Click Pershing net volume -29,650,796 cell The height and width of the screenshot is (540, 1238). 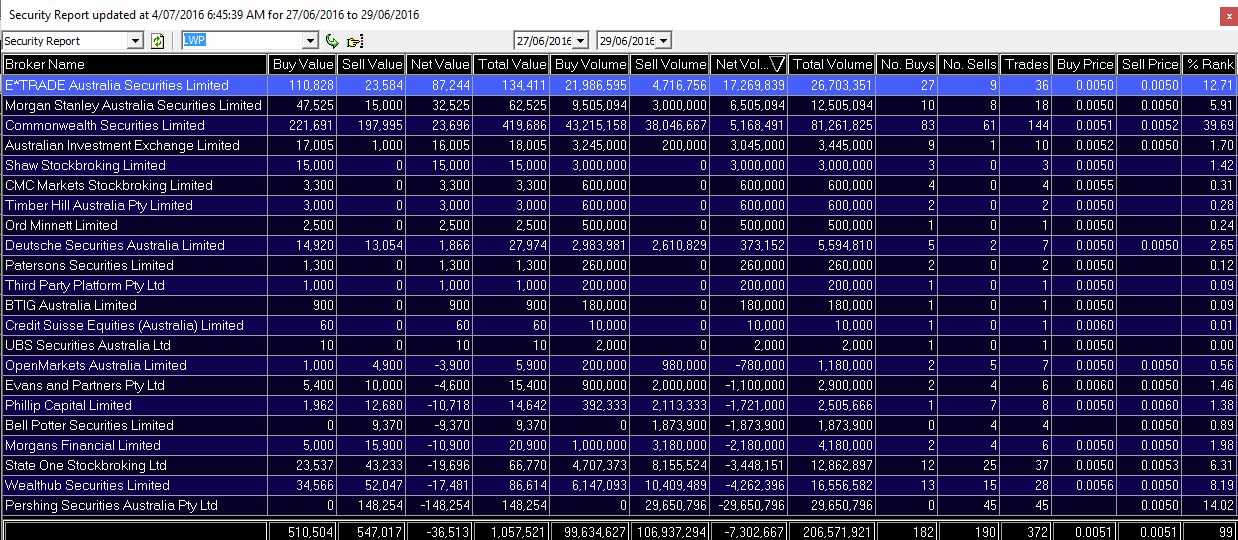(x=749, y=505)
